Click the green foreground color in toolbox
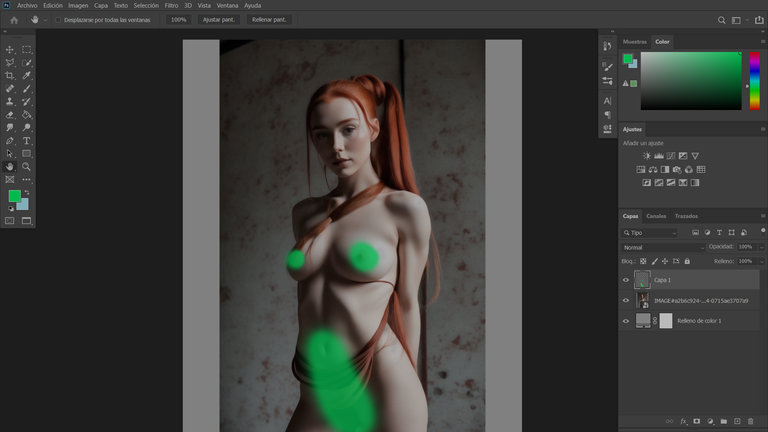Image resolution: width=768 pixels, height=432 pixels. pos(14,195)
